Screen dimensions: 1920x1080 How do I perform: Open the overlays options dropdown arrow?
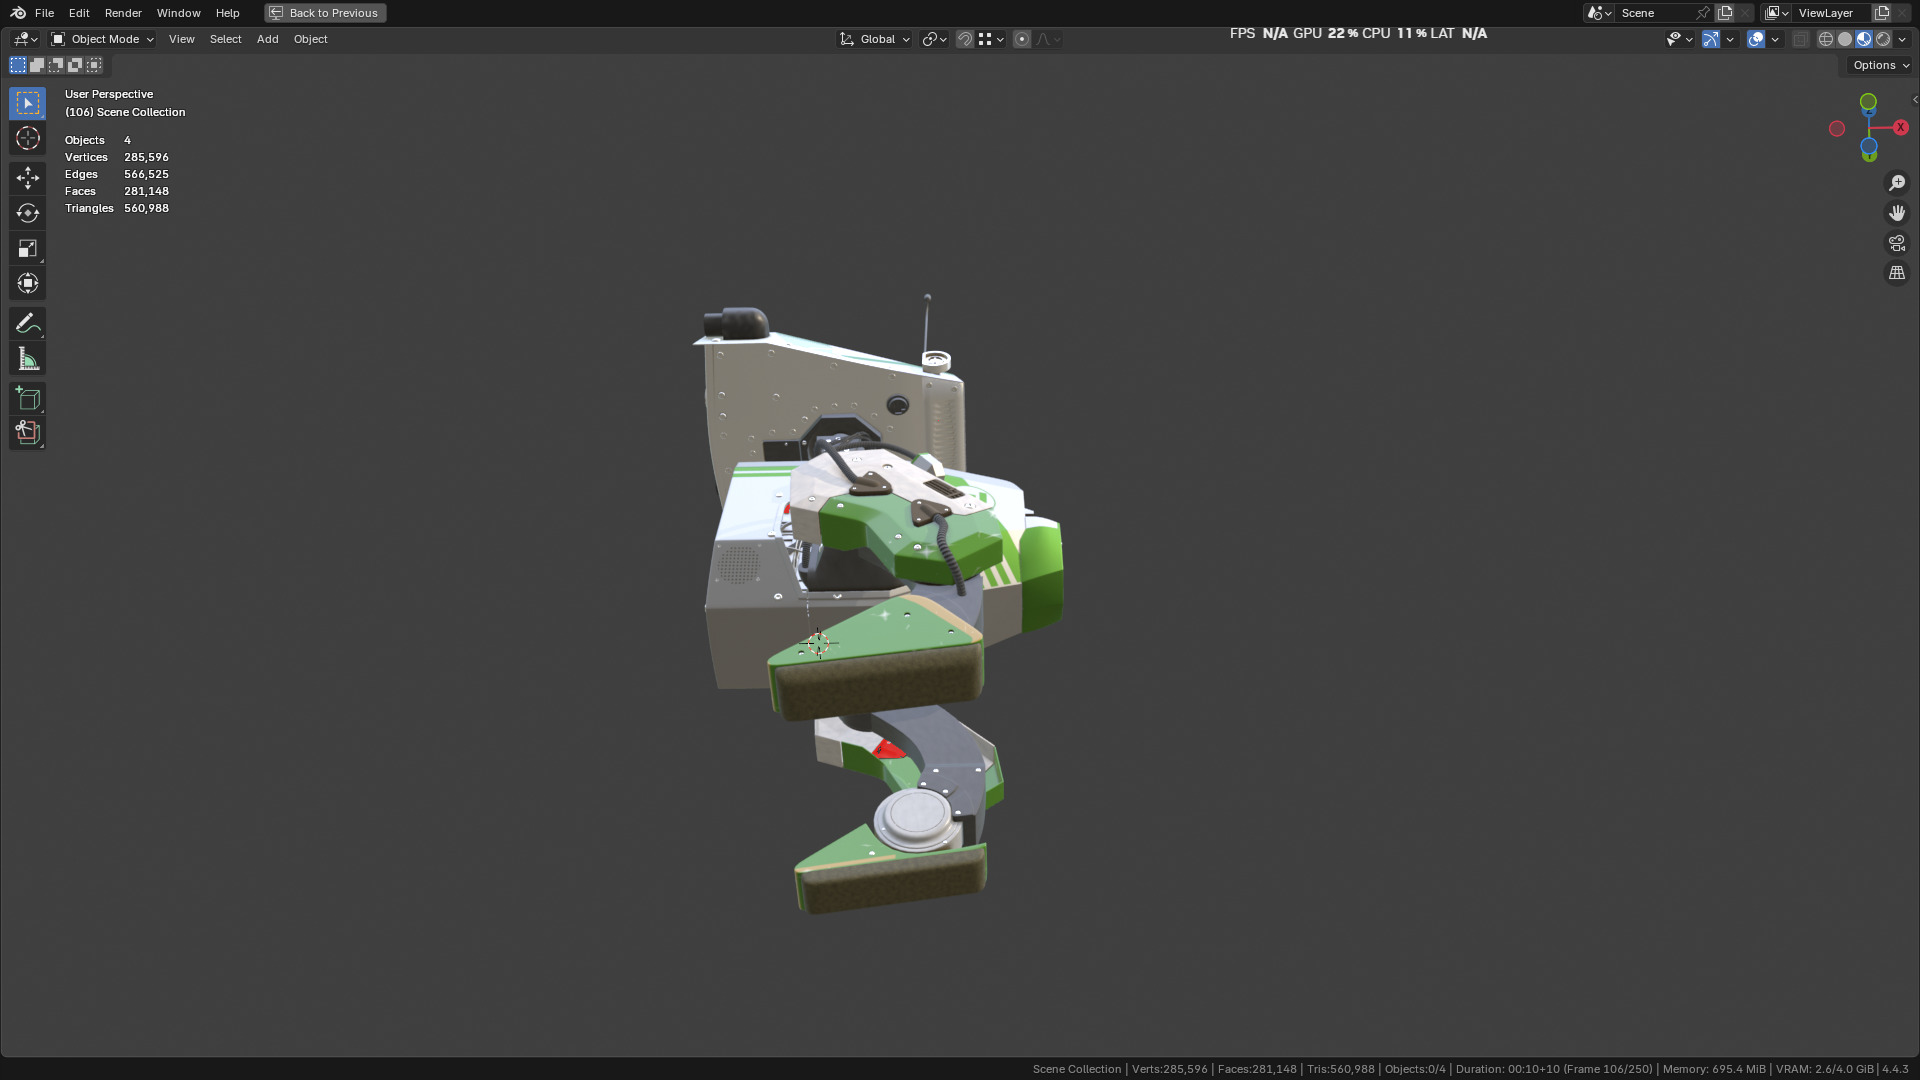(x=1775, y=39)
